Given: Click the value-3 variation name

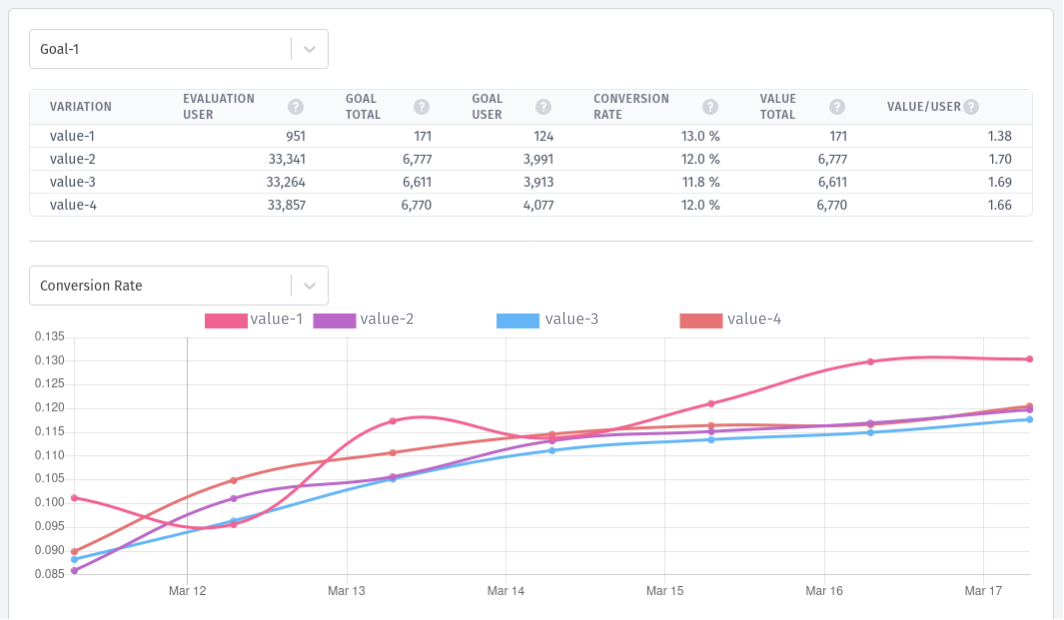Looking at the screenshot, I should point(72,182).
